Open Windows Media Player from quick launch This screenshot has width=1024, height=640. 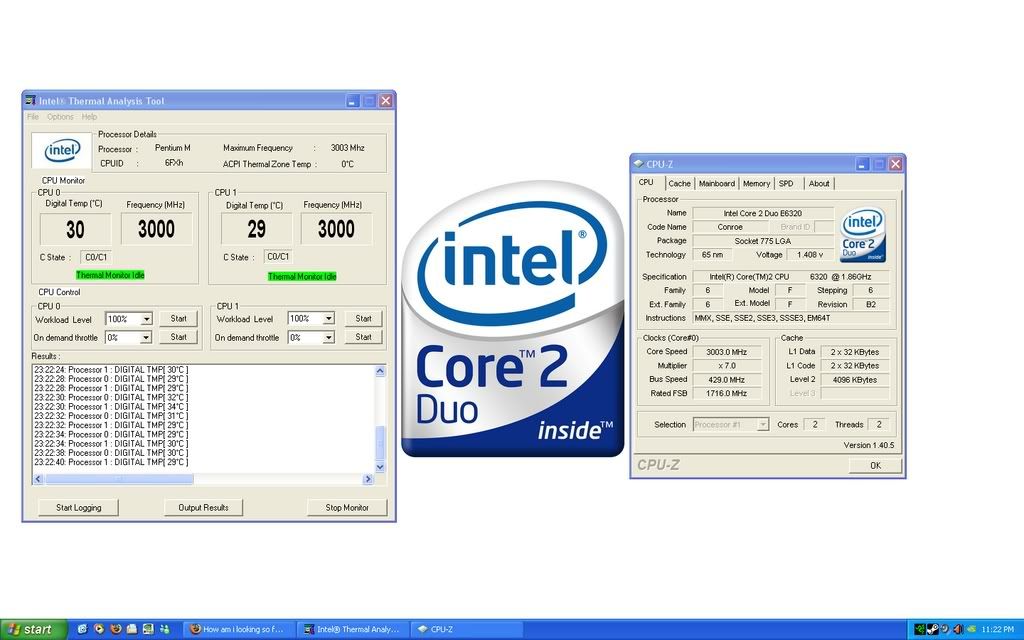[x=99, y=629]
